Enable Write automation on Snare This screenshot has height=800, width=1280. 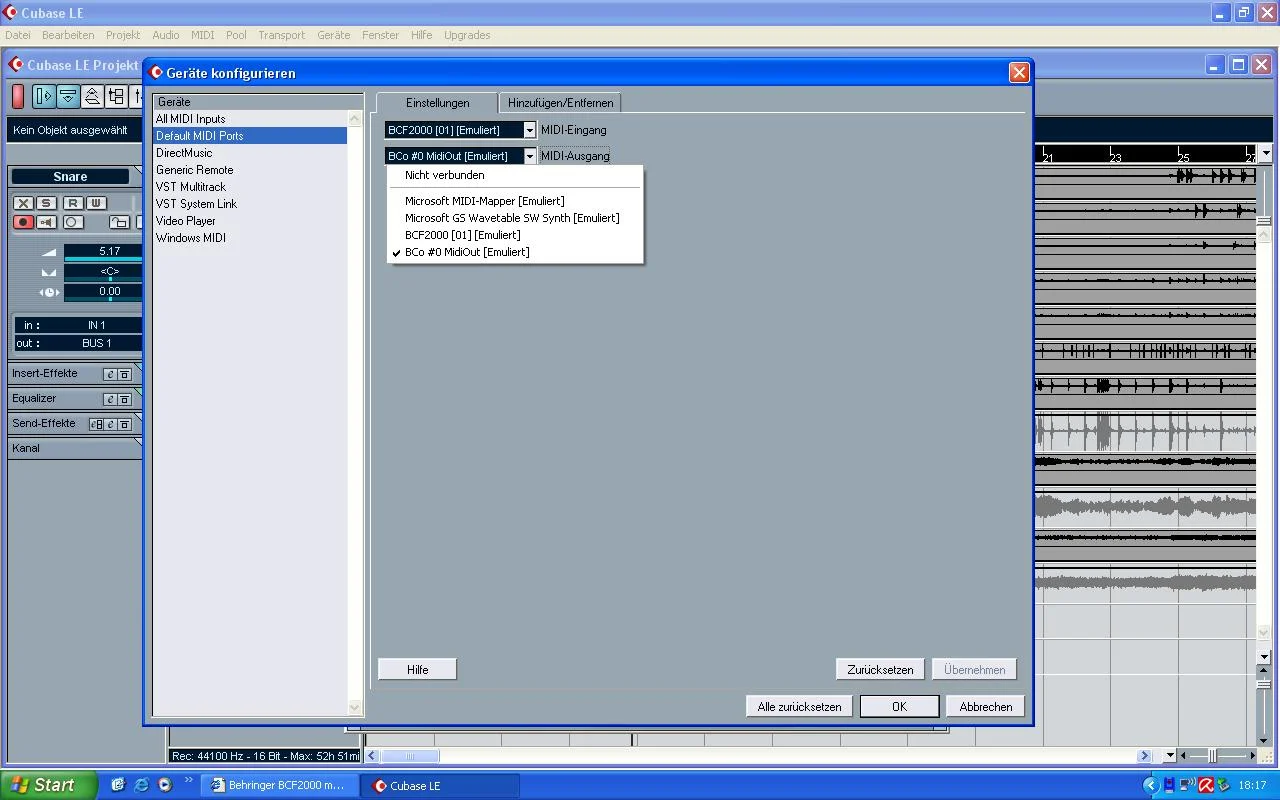96,203
